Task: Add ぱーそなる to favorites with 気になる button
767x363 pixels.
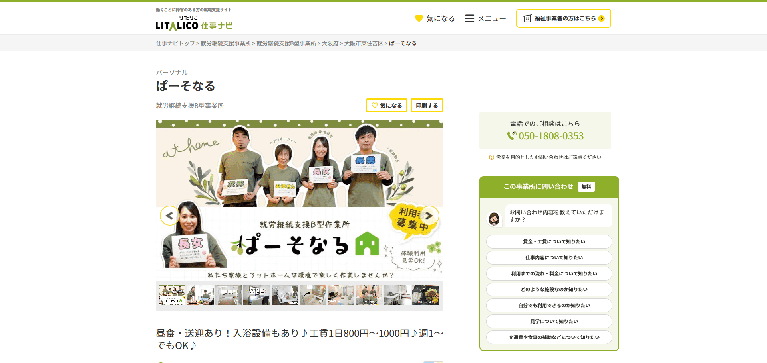Action: click(386, 105)
